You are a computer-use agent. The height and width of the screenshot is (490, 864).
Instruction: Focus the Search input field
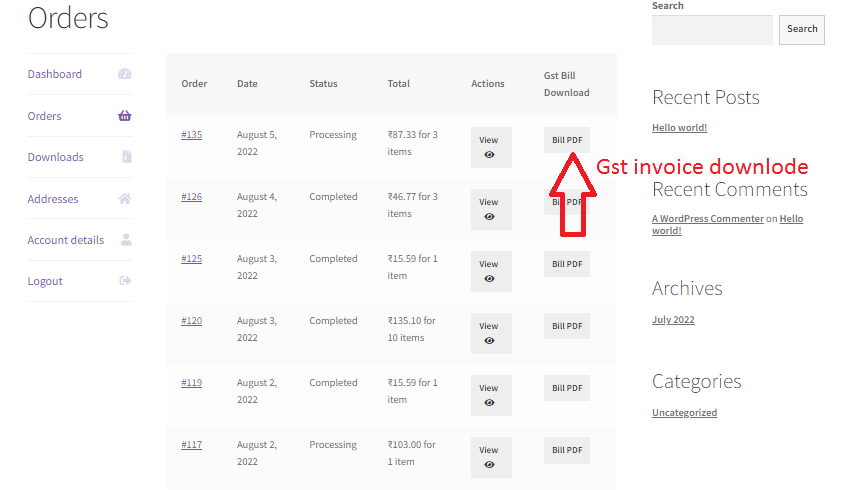[x=712, y=30]
